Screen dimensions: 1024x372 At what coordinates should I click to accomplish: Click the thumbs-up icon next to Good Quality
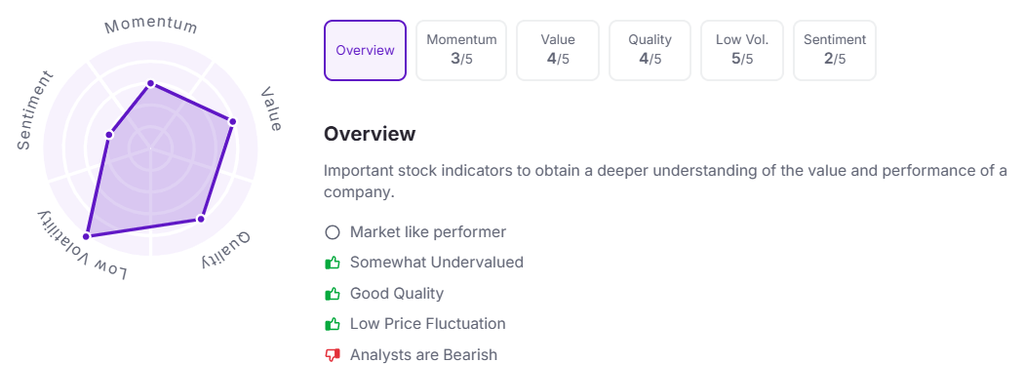pos(332,294)
